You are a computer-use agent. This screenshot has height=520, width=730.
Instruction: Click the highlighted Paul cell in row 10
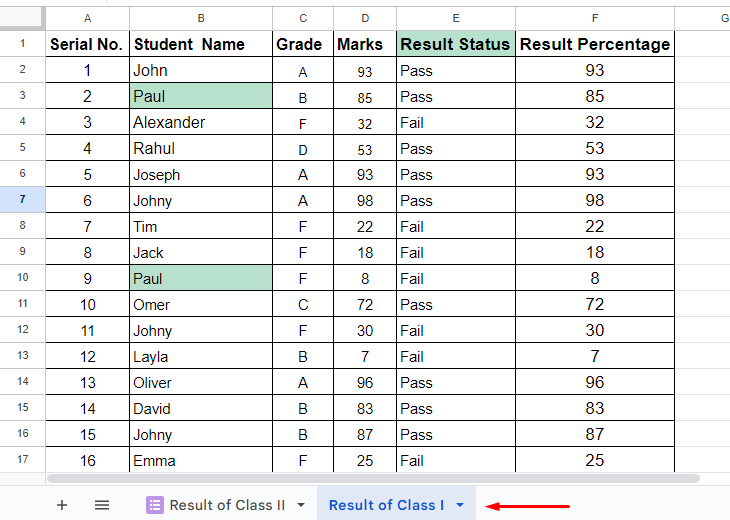[201, 278]
